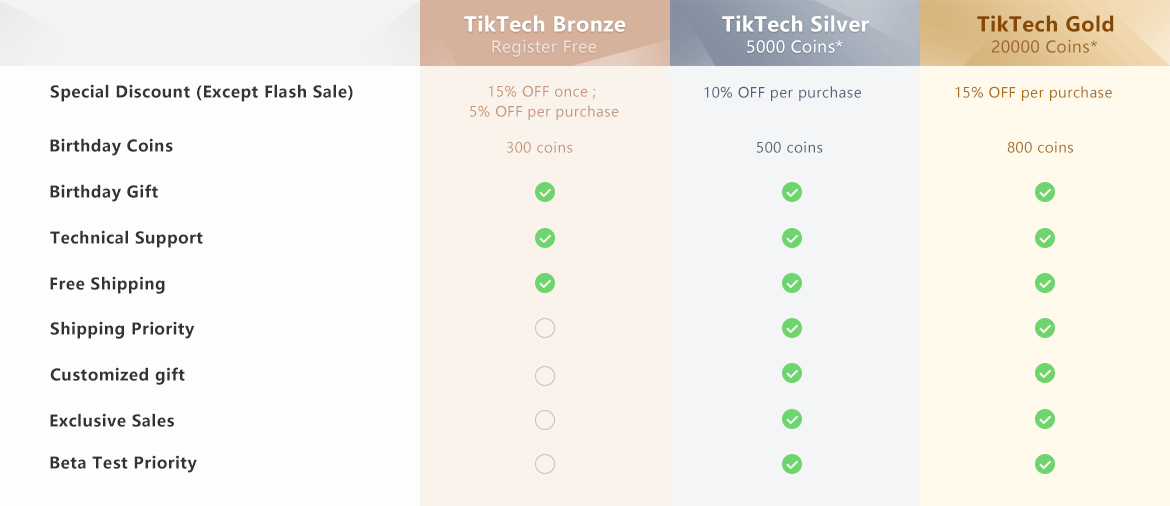
Task: Click Silver Shipping Priority checkmark icon
Action: click(792, 328)
